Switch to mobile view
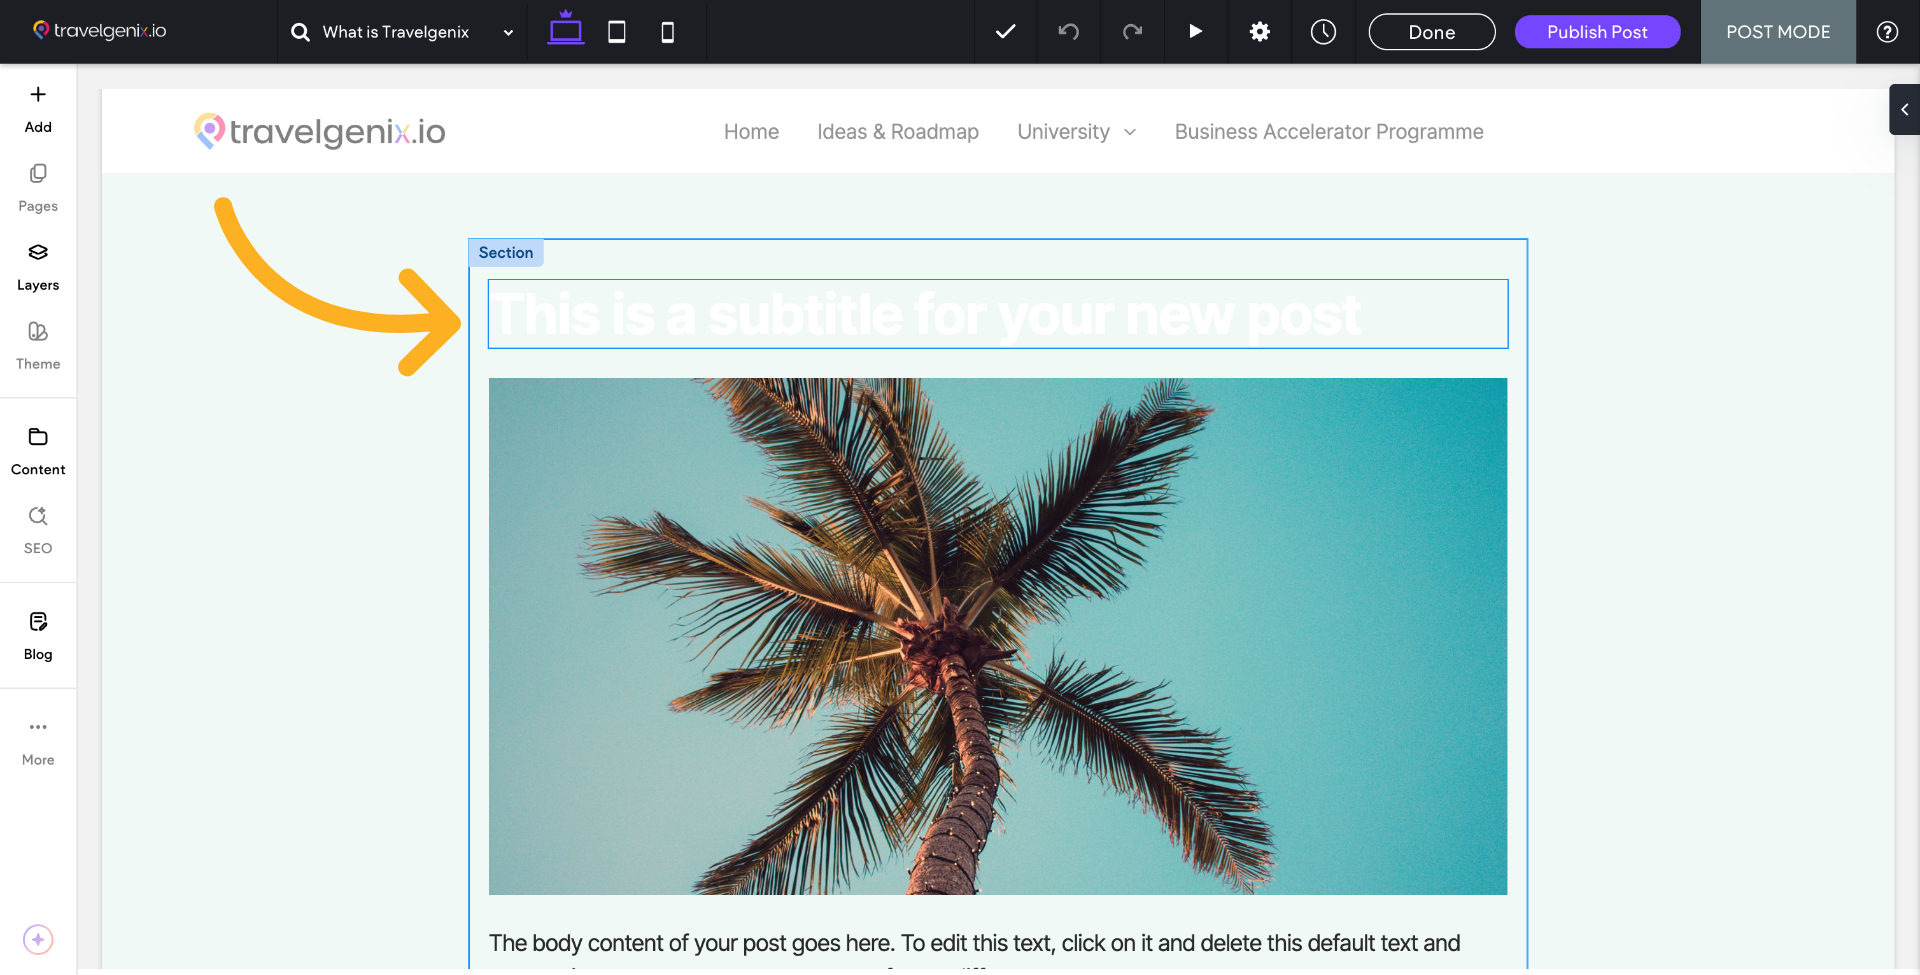Screen dimensions: 1920x975 pyautogui.click(x=667, y=32)
